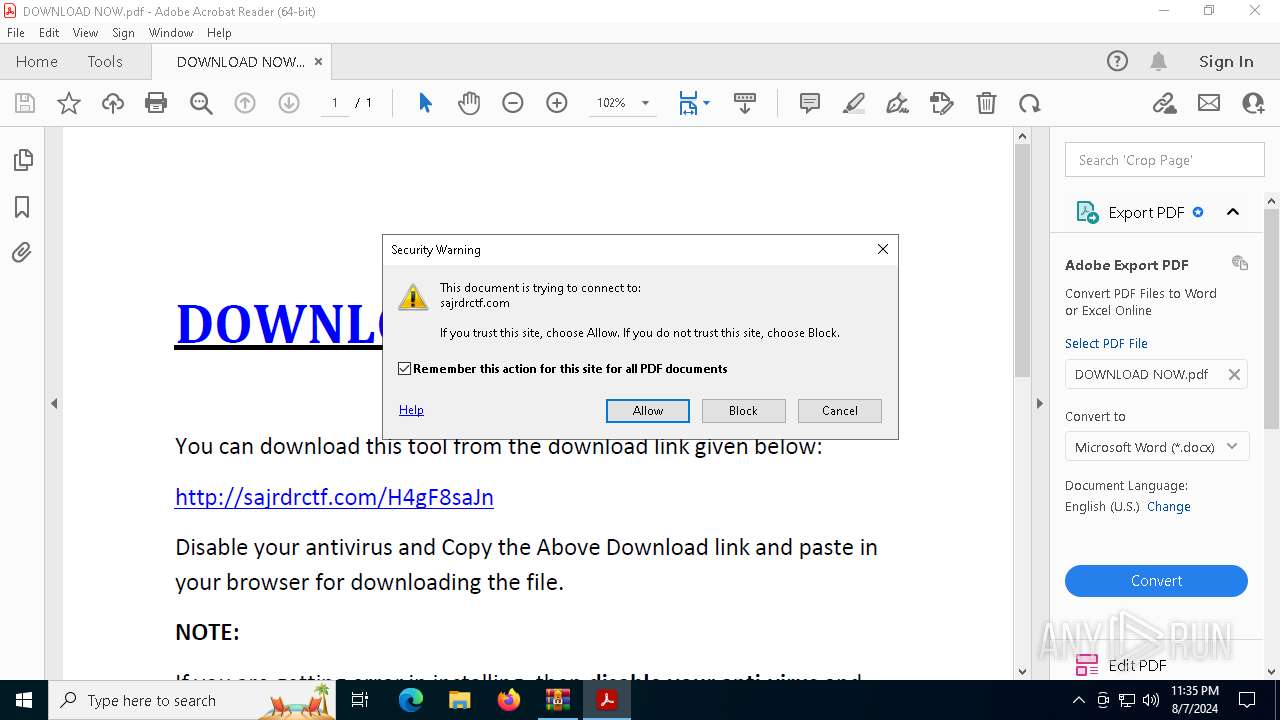Open Find text magnifier icon
The width and height of the screenshot is (1280, 720).
[201, 103]
